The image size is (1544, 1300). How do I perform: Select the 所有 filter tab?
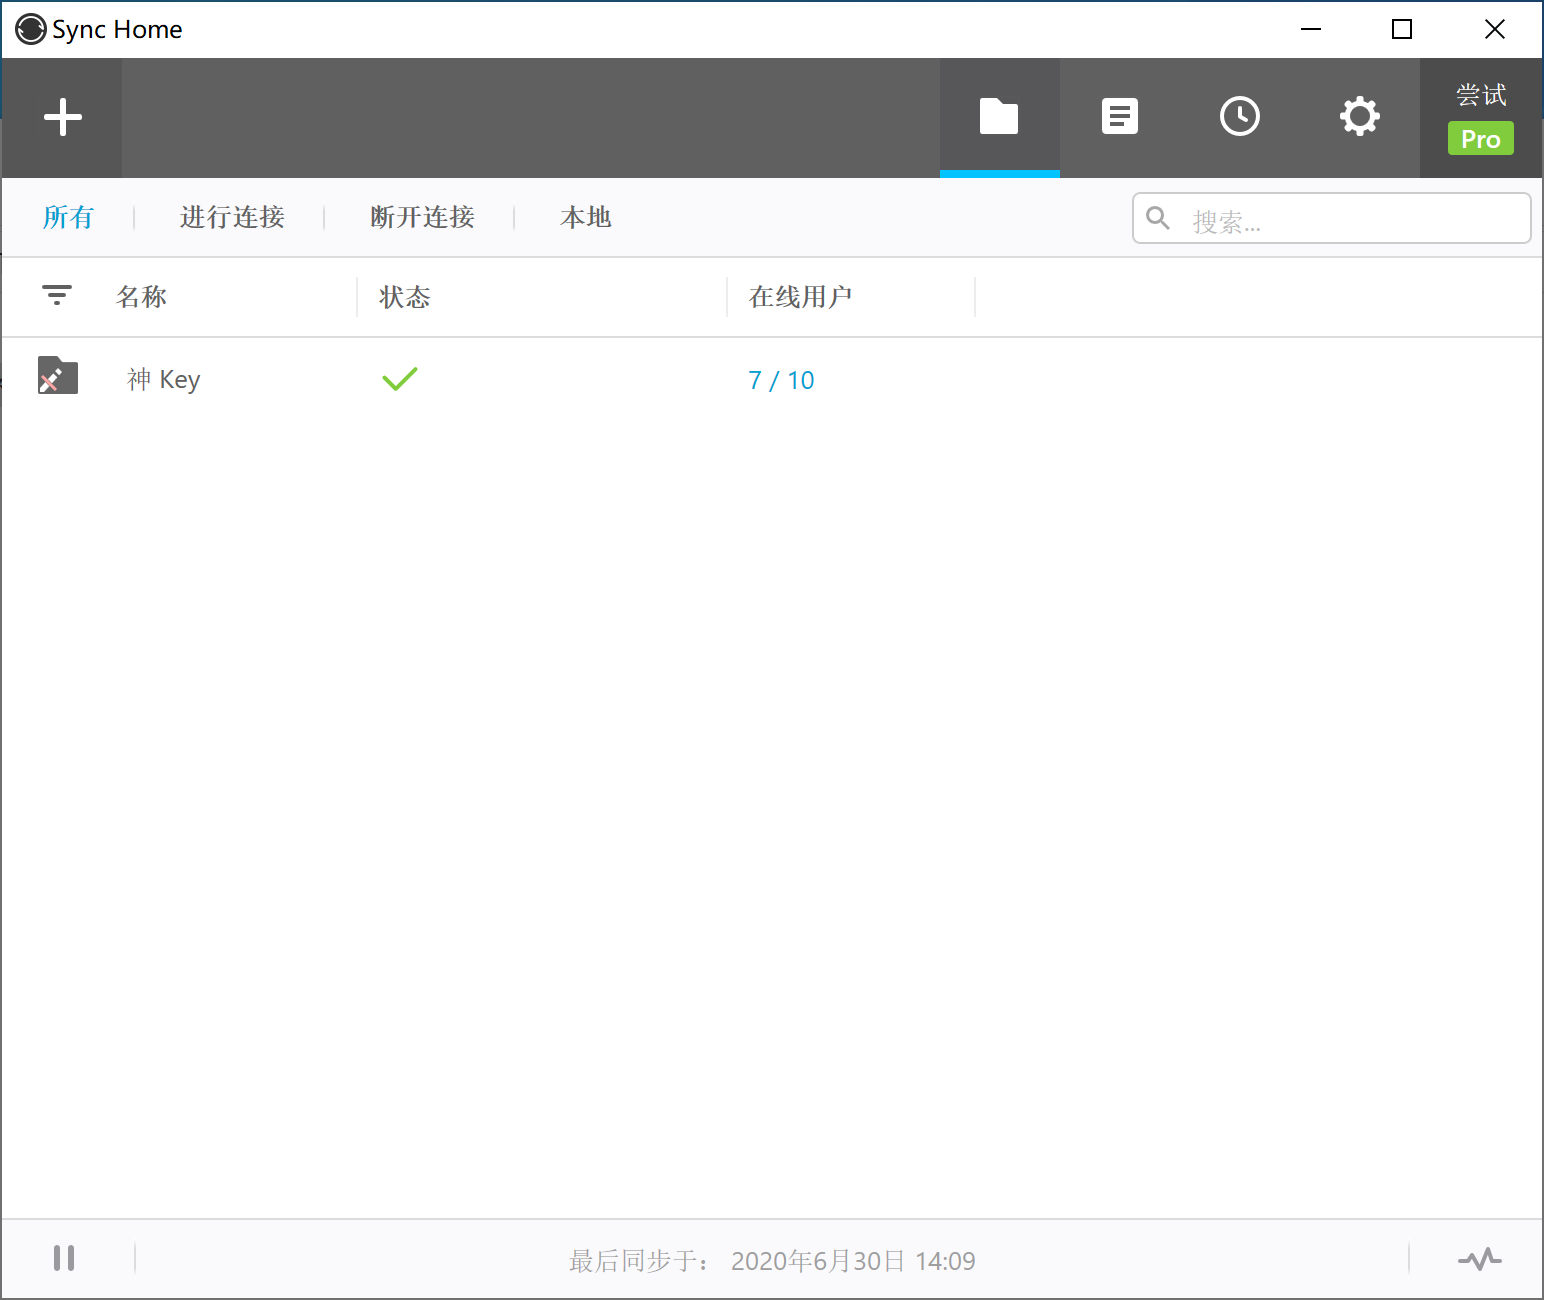coord(68,217)
